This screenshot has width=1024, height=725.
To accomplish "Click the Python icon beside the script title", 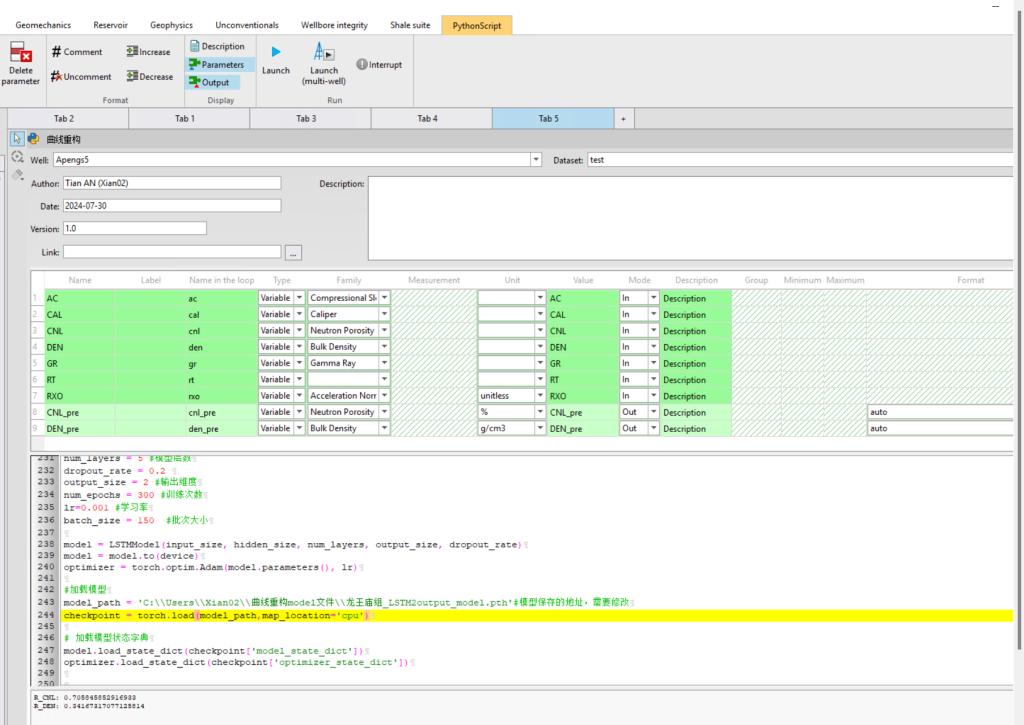I will (x=33, y=139).
